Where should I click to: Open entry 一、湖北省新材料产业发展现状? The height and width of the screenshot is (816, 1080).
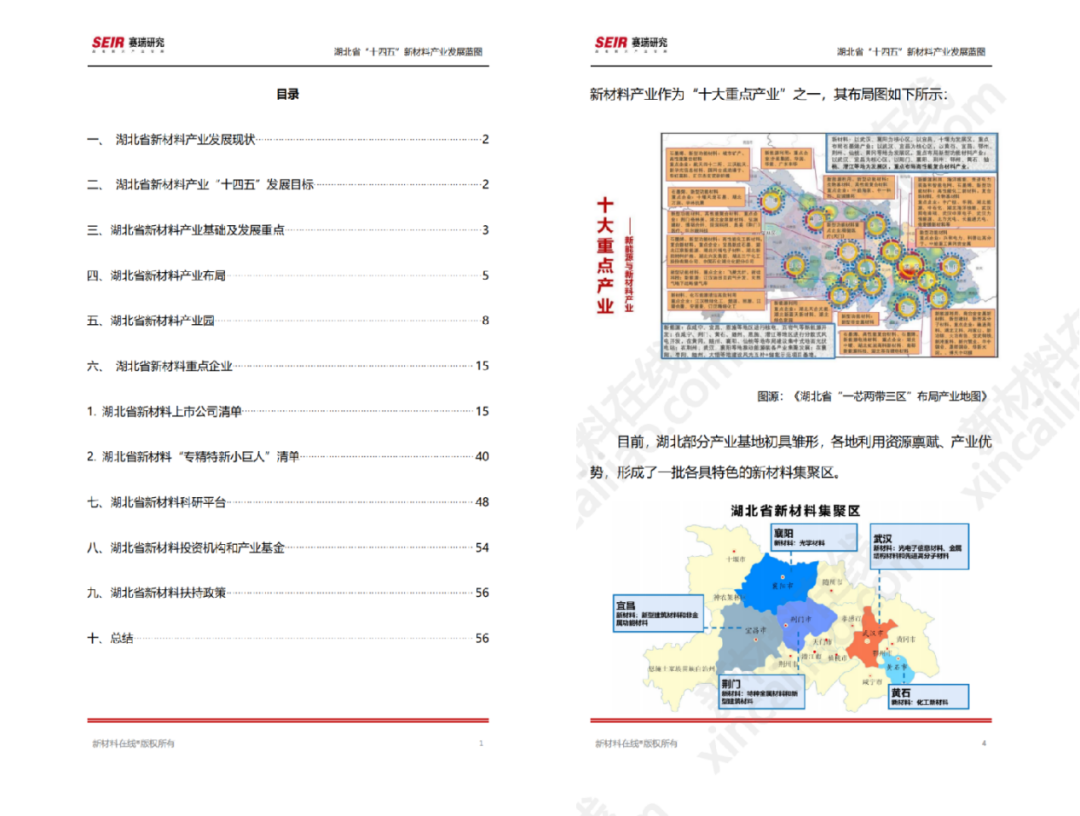pyautogui.click(x=288, y=140)
